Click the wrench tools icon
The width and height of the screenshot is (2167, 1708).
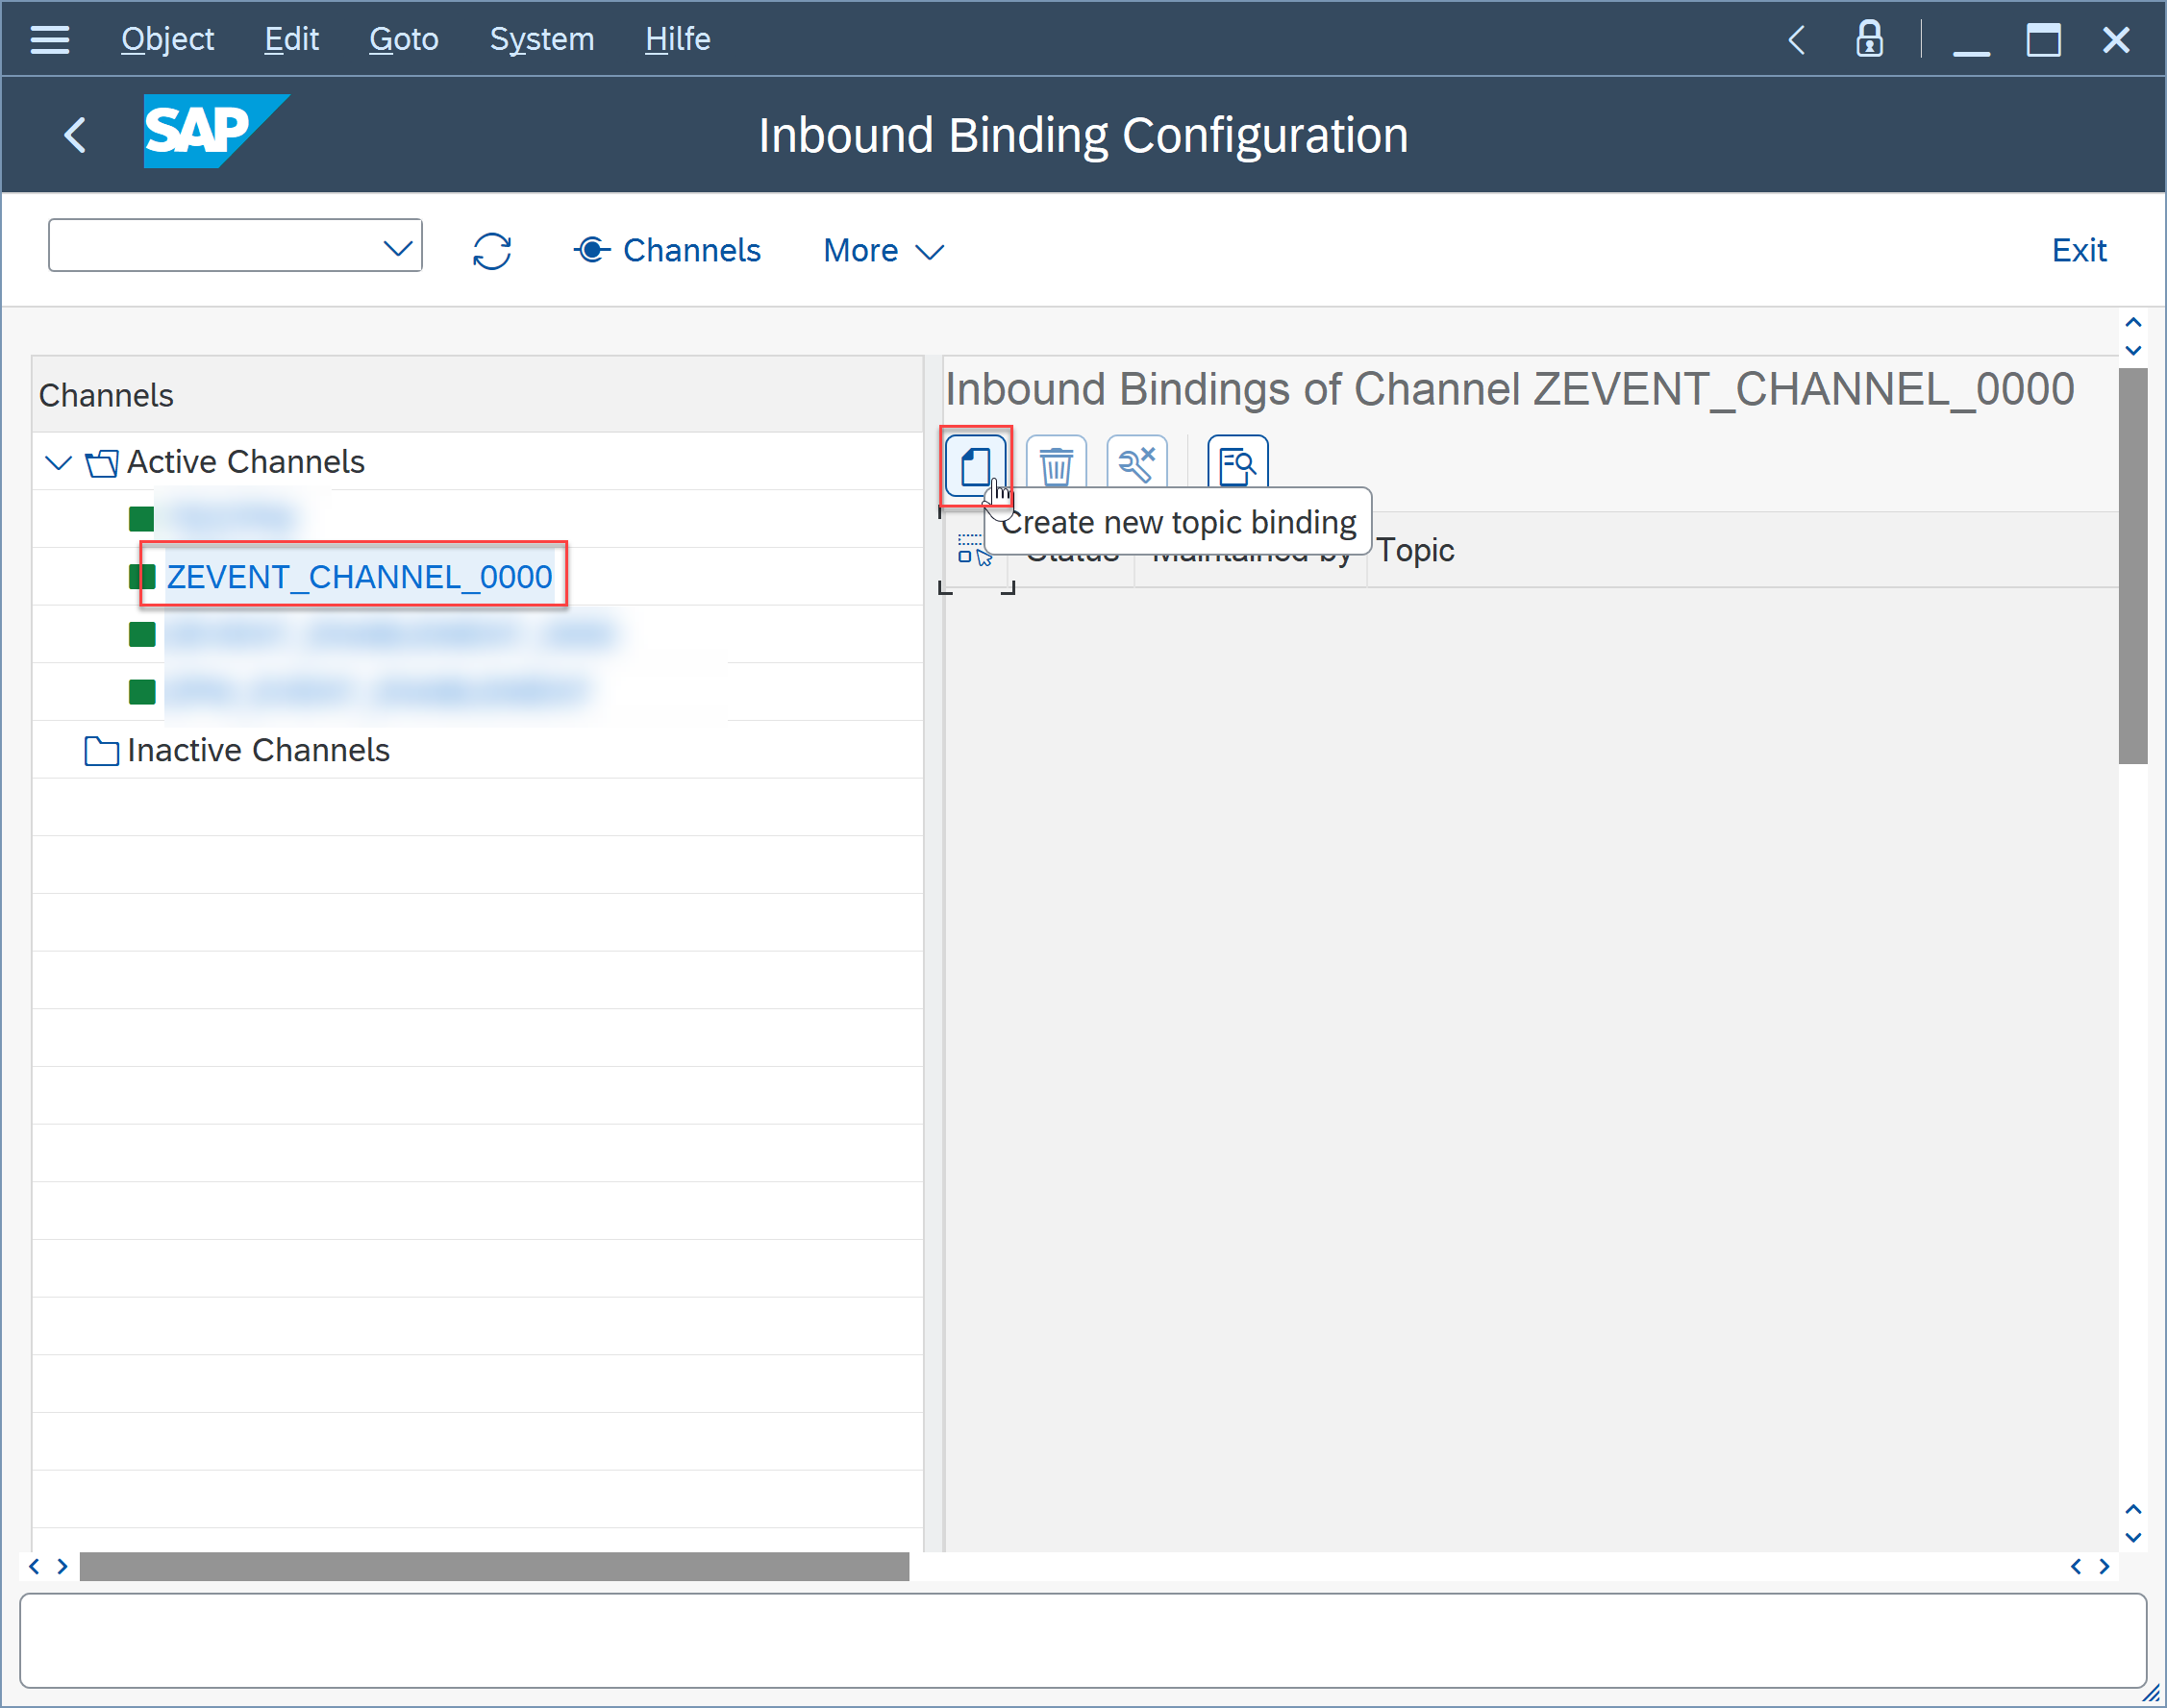[1137, 464]
